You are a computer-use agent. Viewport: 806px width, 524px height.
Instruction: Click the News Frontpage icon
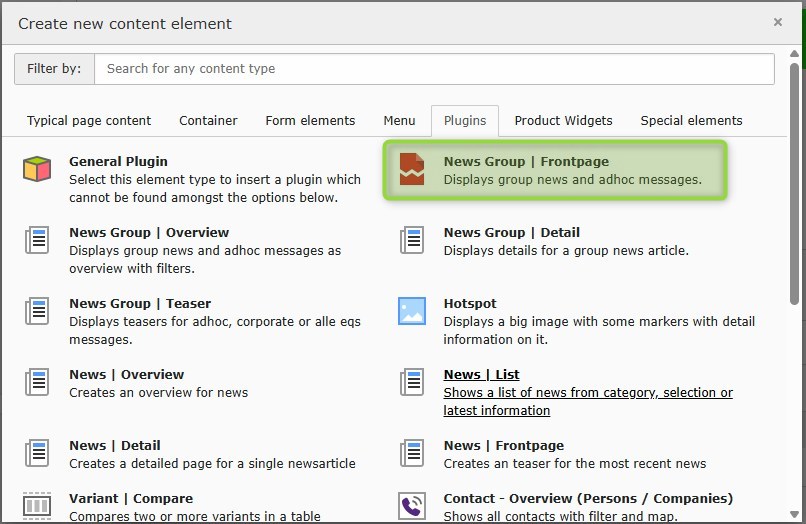(x=412, y=453)
